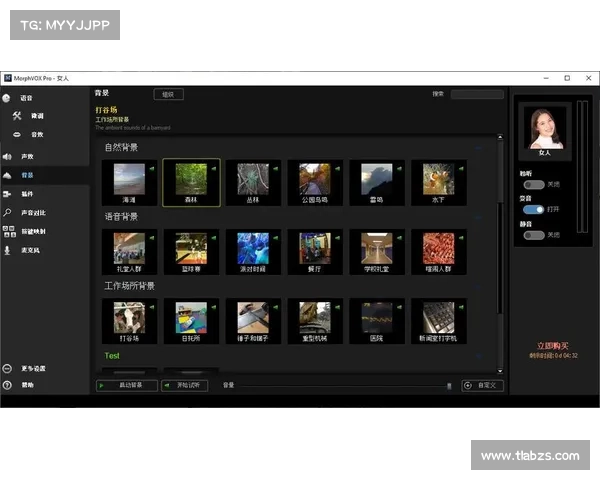Click the 启动背景 start background button
The image size is (600, 480).
[x=127, y=385]
